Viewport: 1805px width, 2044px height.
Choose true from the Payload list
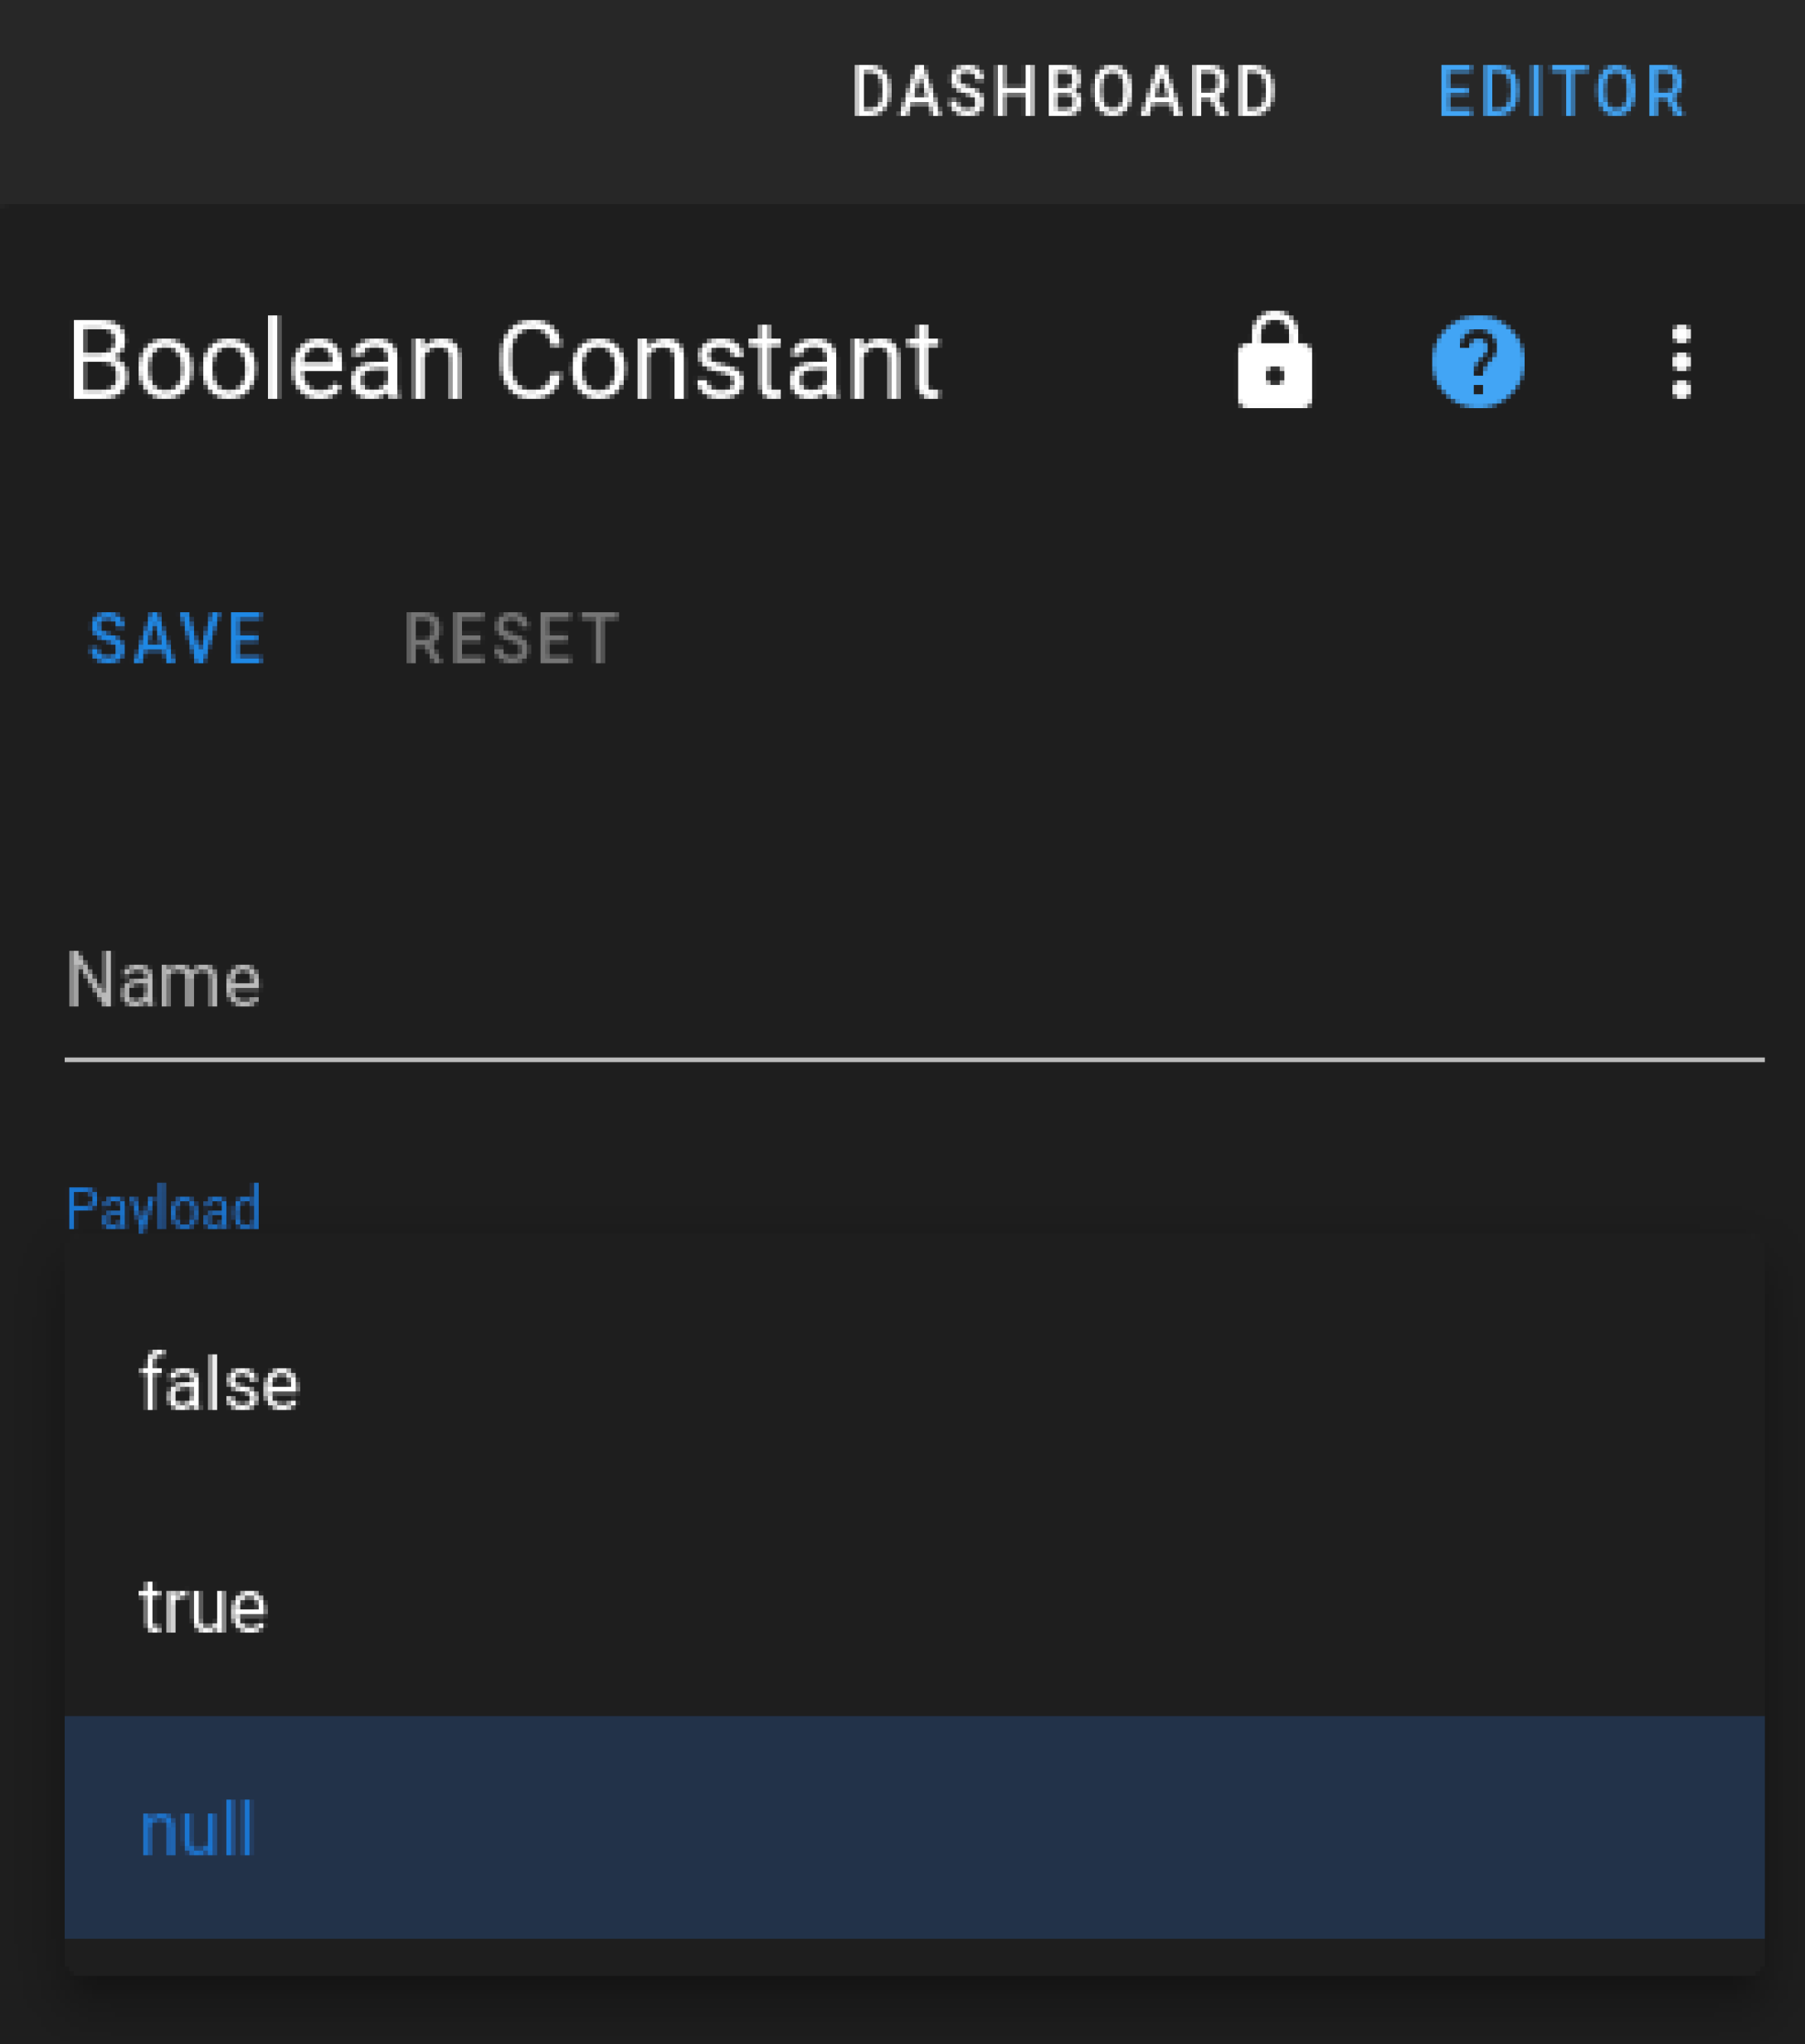914,1606
